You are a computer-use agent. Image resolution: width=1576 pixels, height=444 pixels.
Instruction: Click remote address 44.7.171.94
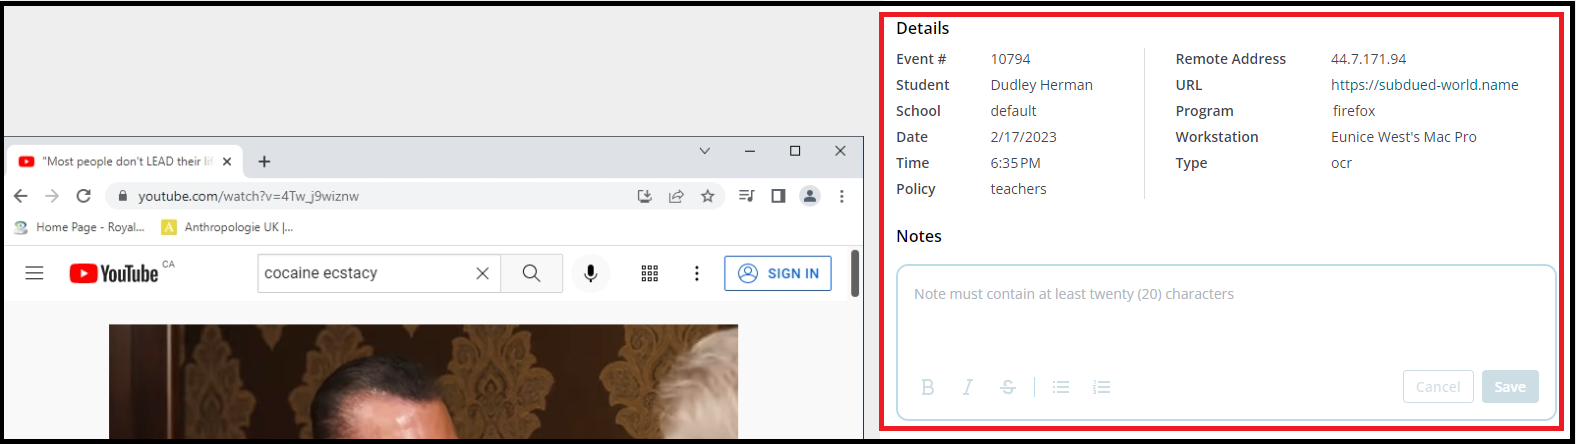pyautogui.click(x=1368, y=59)
